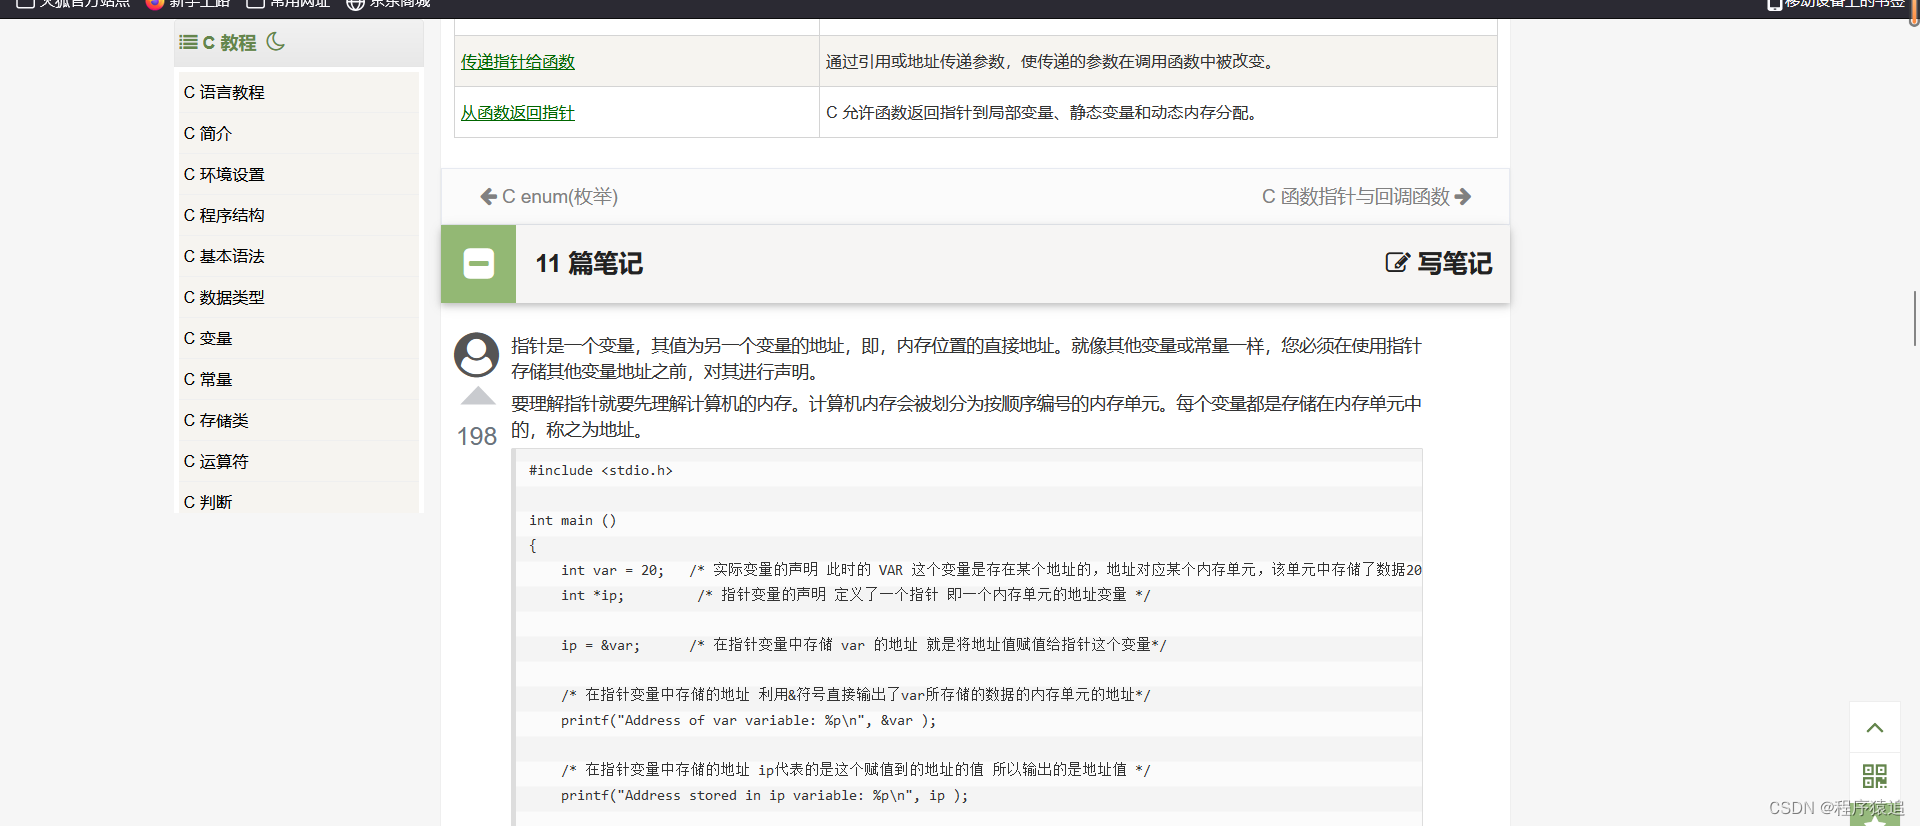Image resolution: width=1920 pixels, height=826 pixels.
Task: Open C 运算符 in sidebar
Action: 299,461
